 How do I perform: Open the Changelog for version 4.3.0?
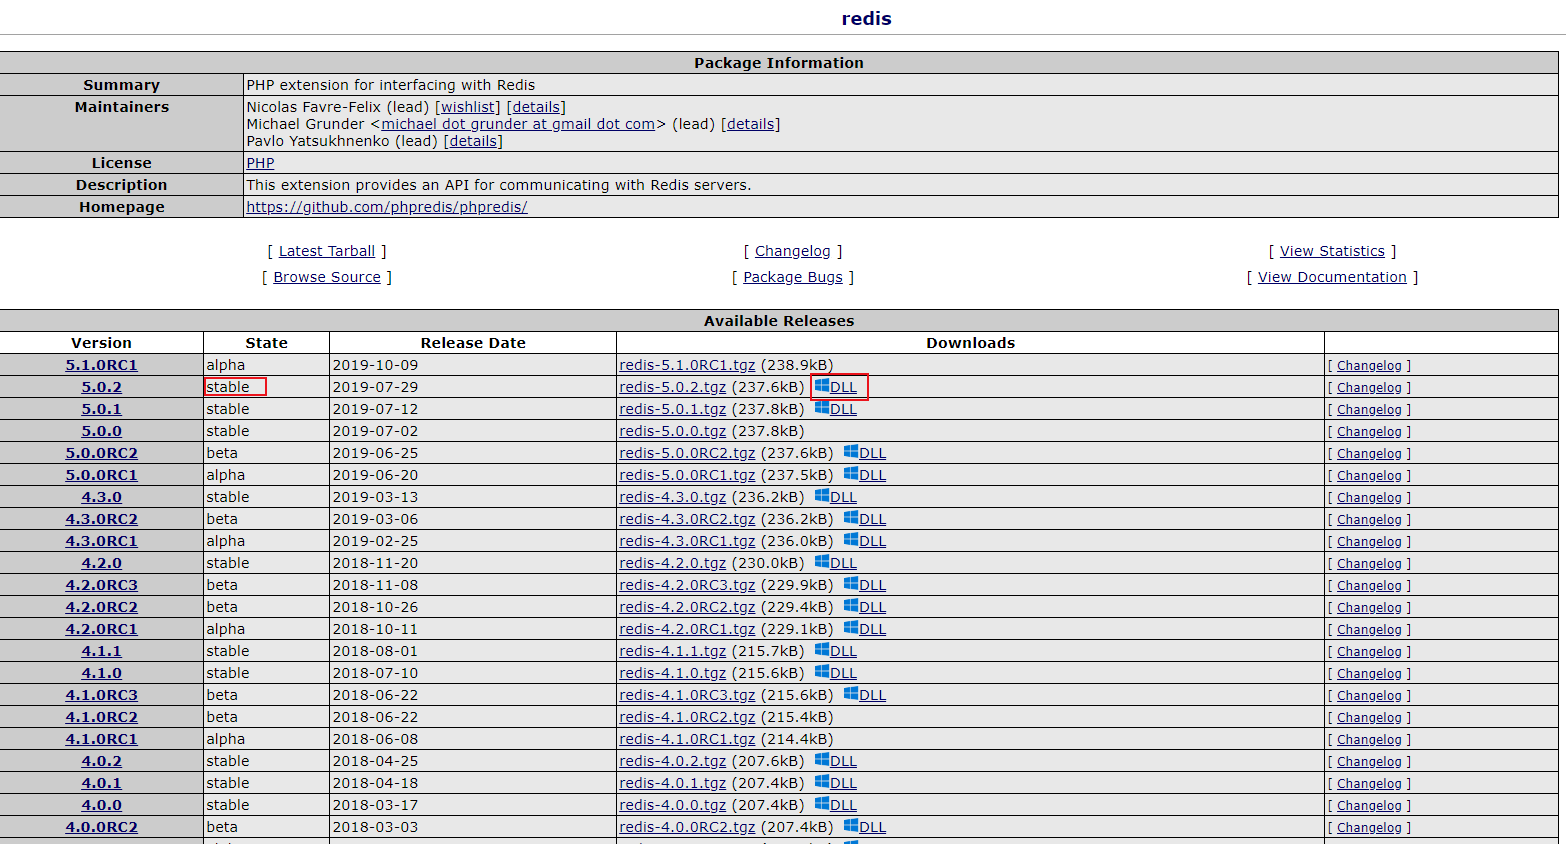pos(1369,498)
